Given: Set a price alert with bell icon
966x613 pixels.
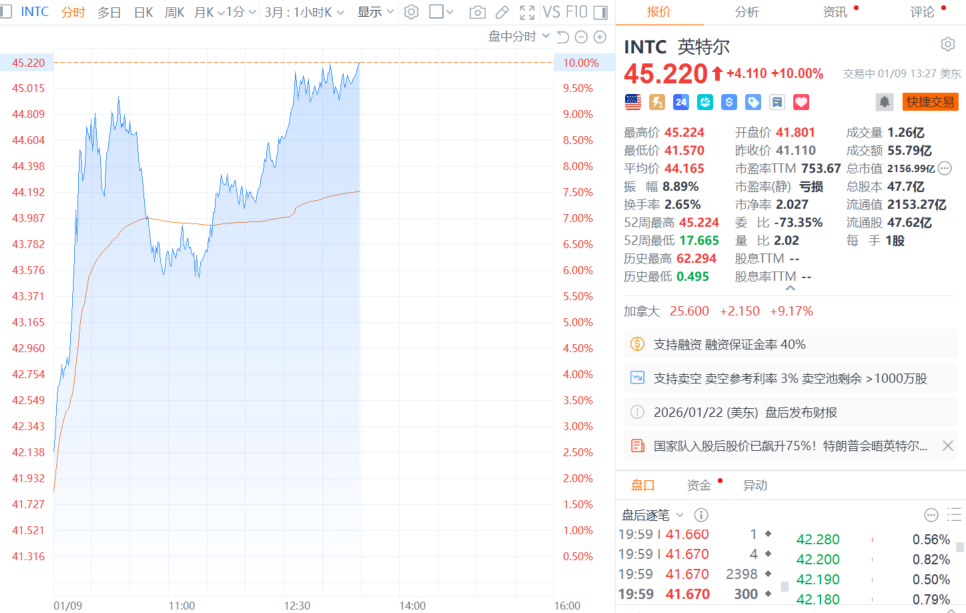Looking at the screenshot, I should [x=885, y=102].
